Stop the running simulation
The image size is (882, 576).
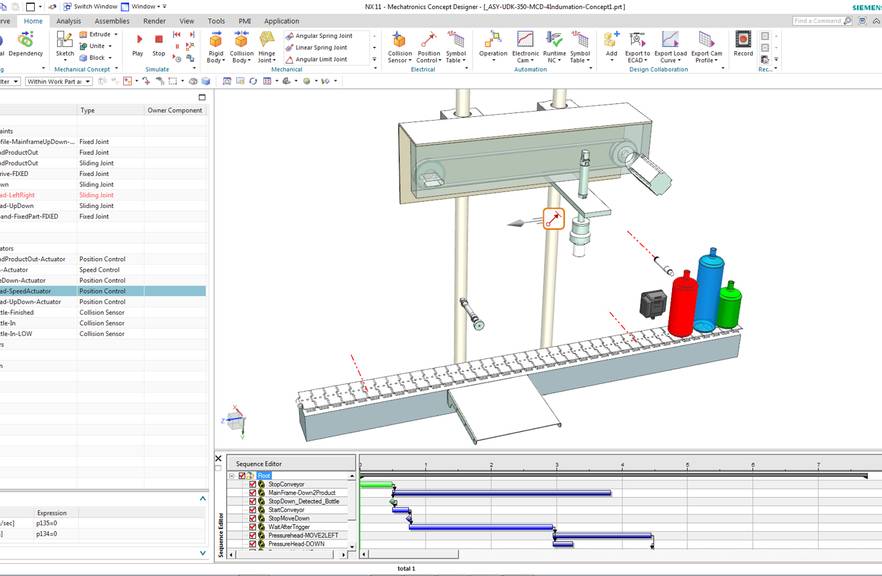[158, 40]
